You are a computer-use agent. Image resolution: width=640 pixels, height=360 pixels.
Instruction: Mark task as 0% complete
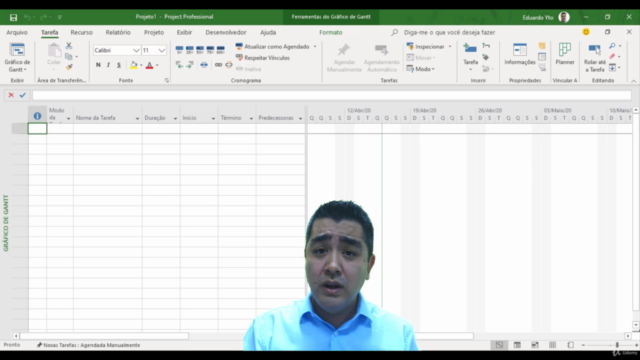click(x=179, y=50)
